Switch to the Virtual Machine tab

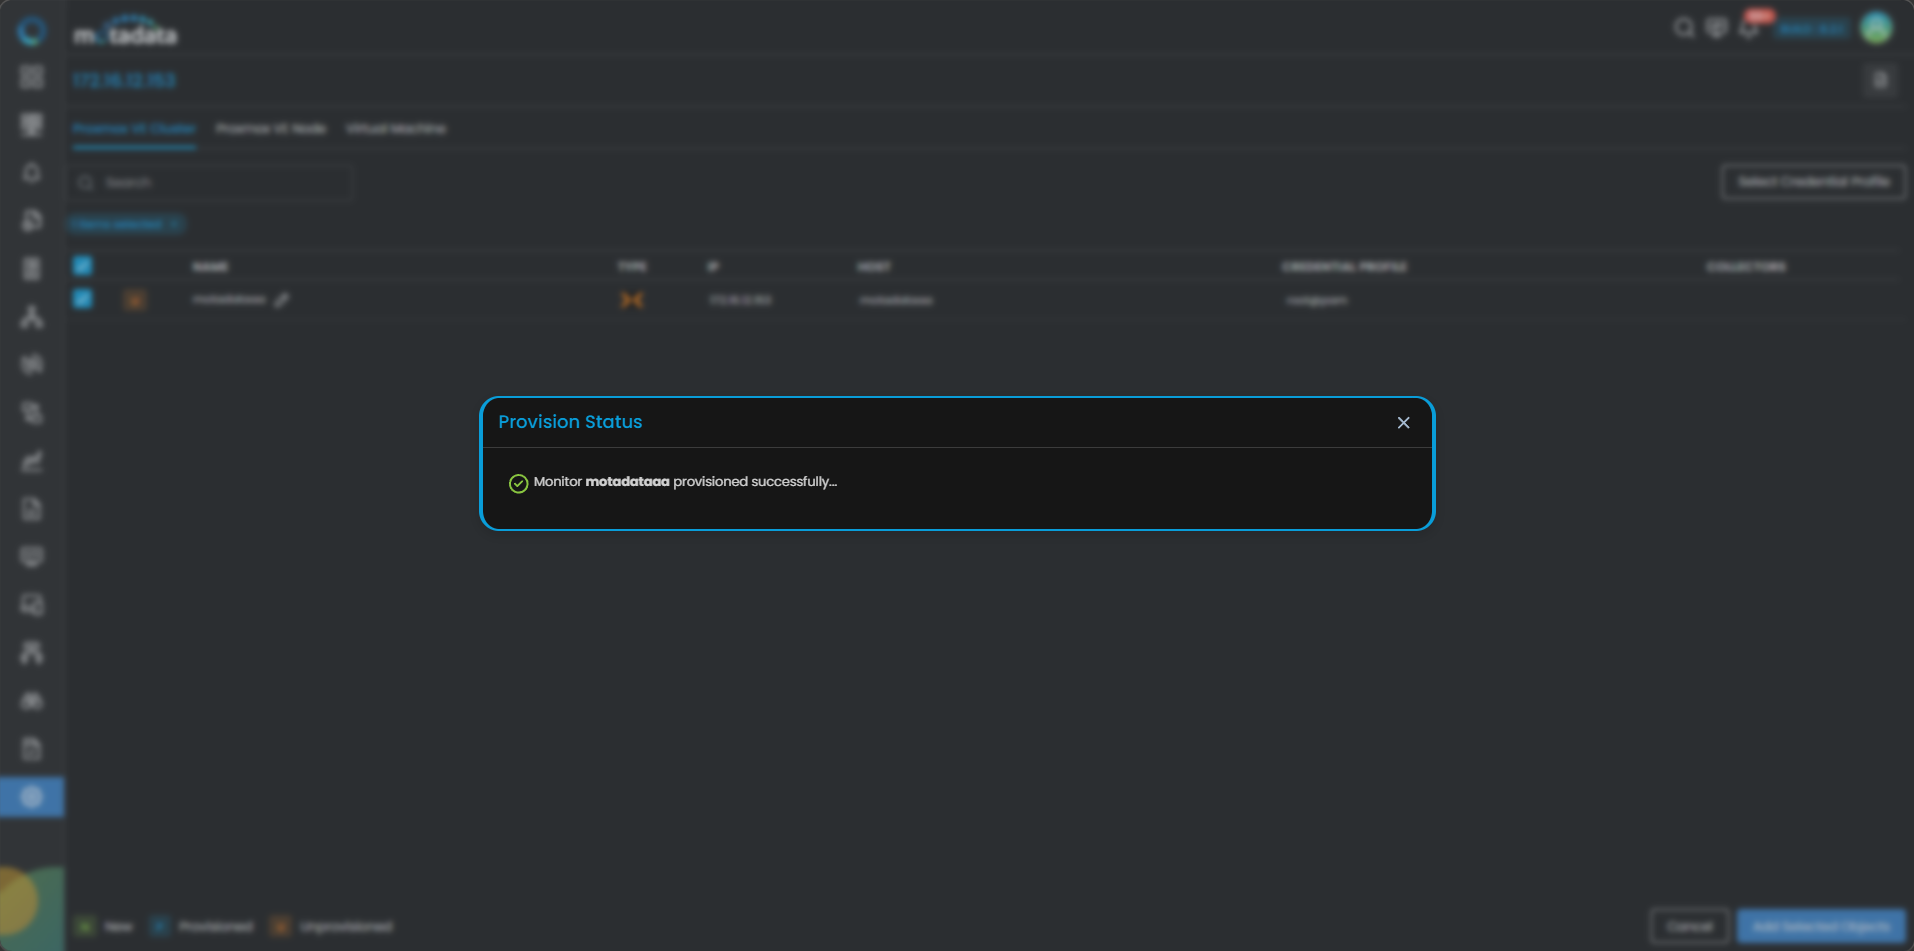point(396,129)
